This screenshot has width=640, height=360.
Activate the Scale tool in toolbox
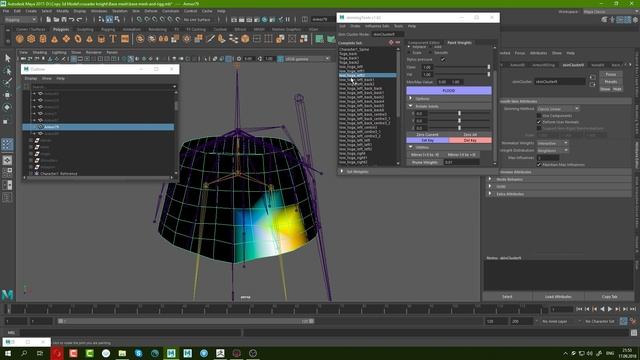click(x=7, y=121)
